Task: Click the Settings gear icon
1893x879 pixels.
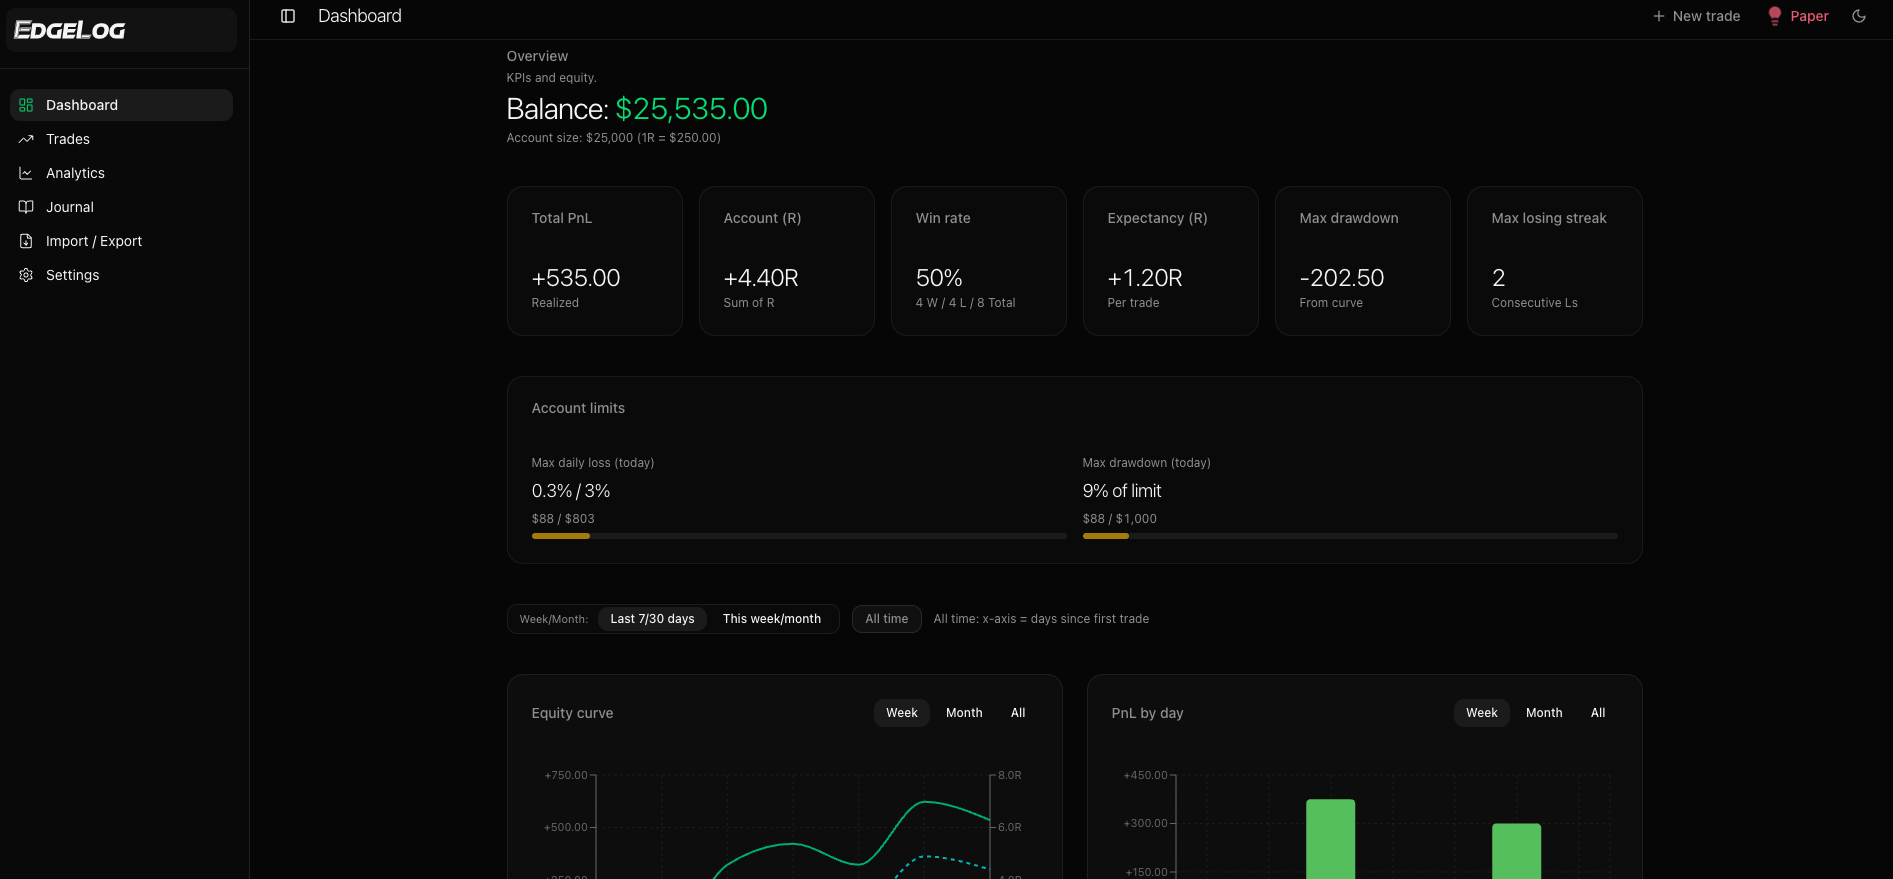Action: [x=26, y=275]
